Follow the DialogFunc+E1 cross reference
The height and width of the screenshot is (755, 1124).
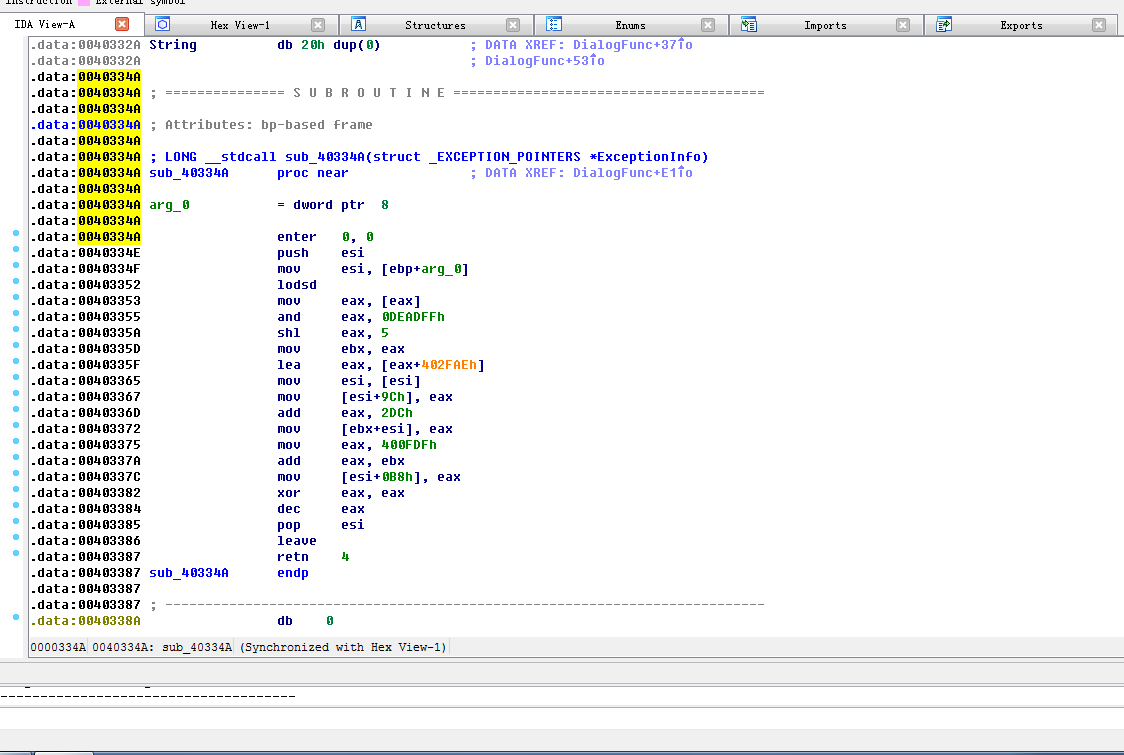(x=632, y=173)
